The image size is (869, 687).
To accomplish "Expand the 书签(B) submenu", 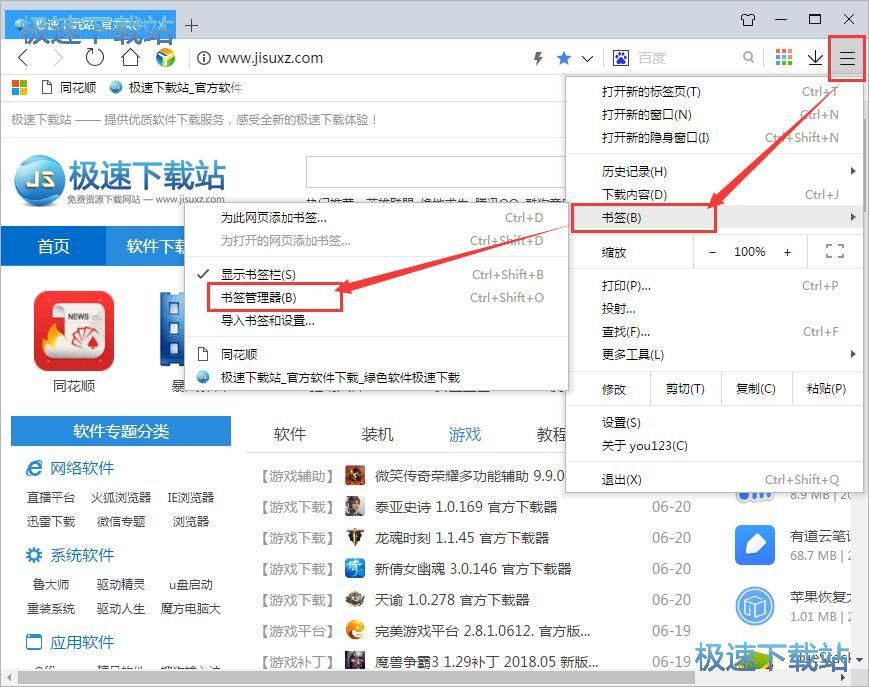I will 714,218.
